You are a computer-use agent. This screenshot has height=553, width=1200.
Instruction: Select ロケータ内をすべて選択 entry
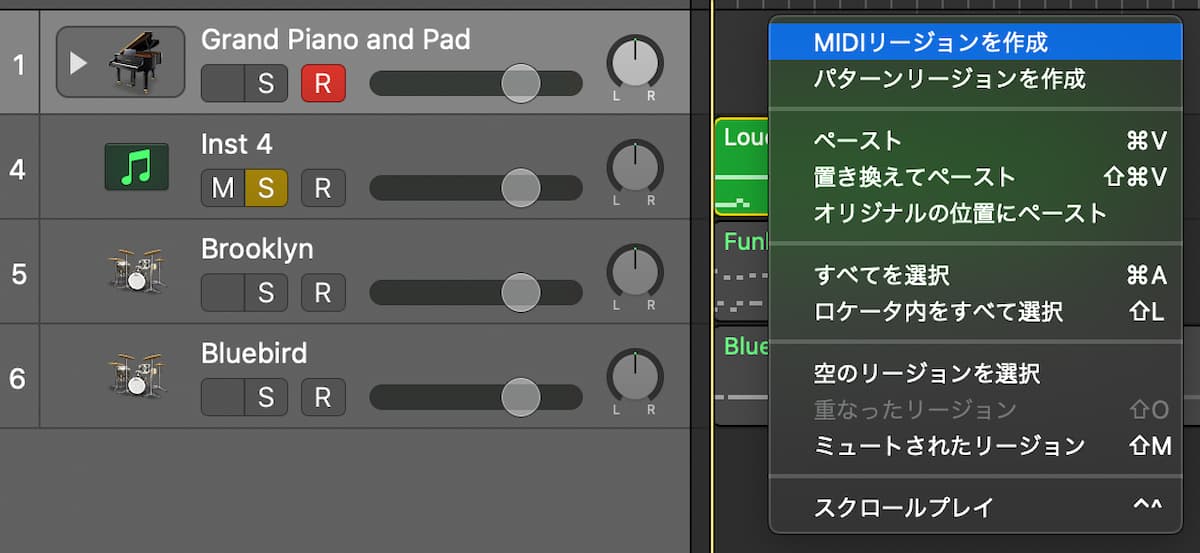(975, 311)
